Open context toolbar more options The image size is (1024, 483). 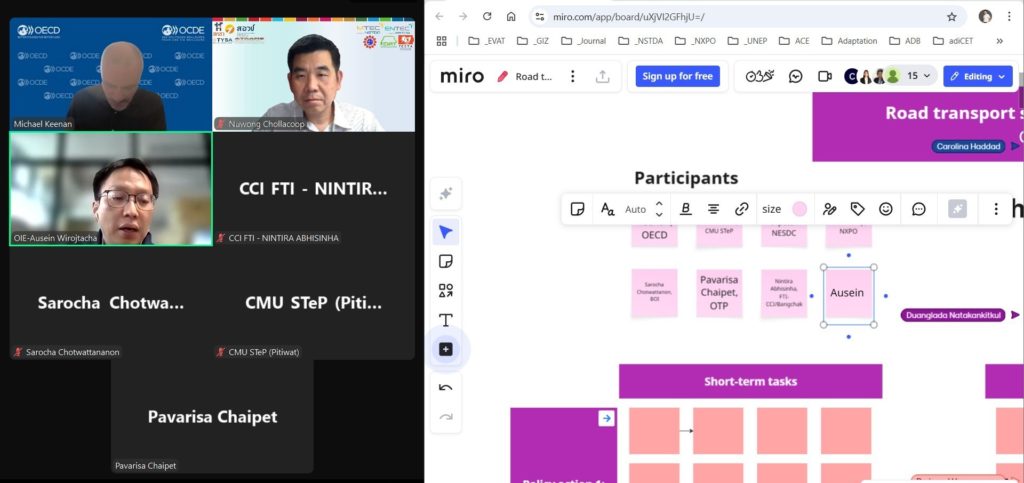(996, 209)
